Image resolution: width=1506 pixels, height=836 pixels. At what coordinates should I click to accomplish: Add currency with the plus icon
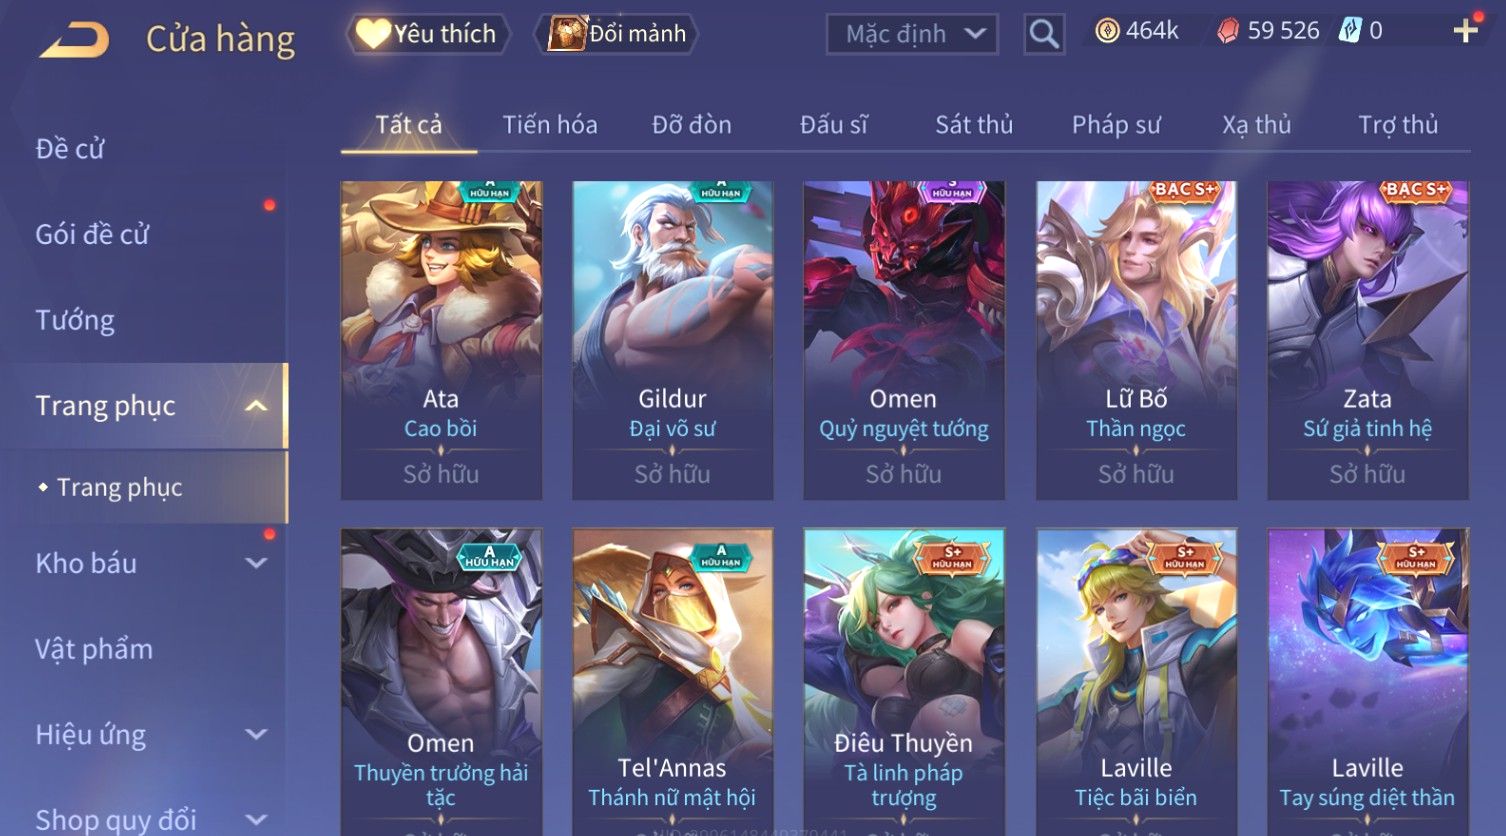[1466, 31]
